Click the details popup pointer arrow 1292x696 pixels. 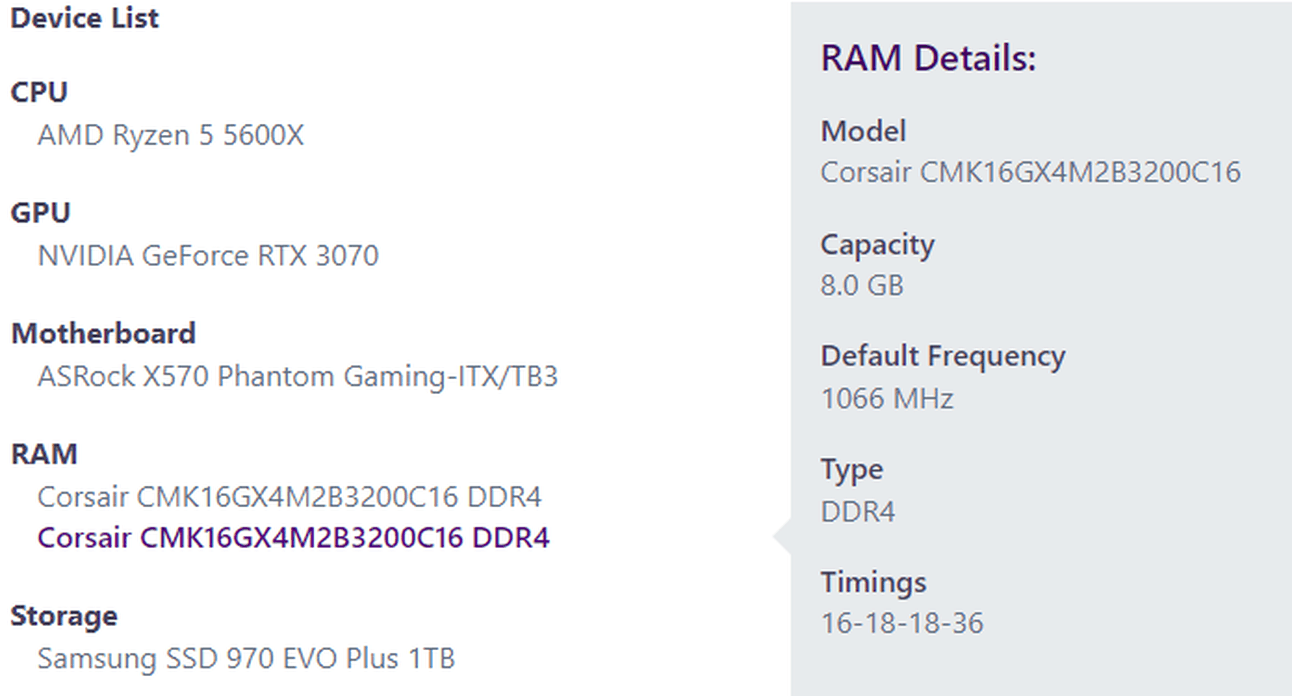tap(782, 538)
